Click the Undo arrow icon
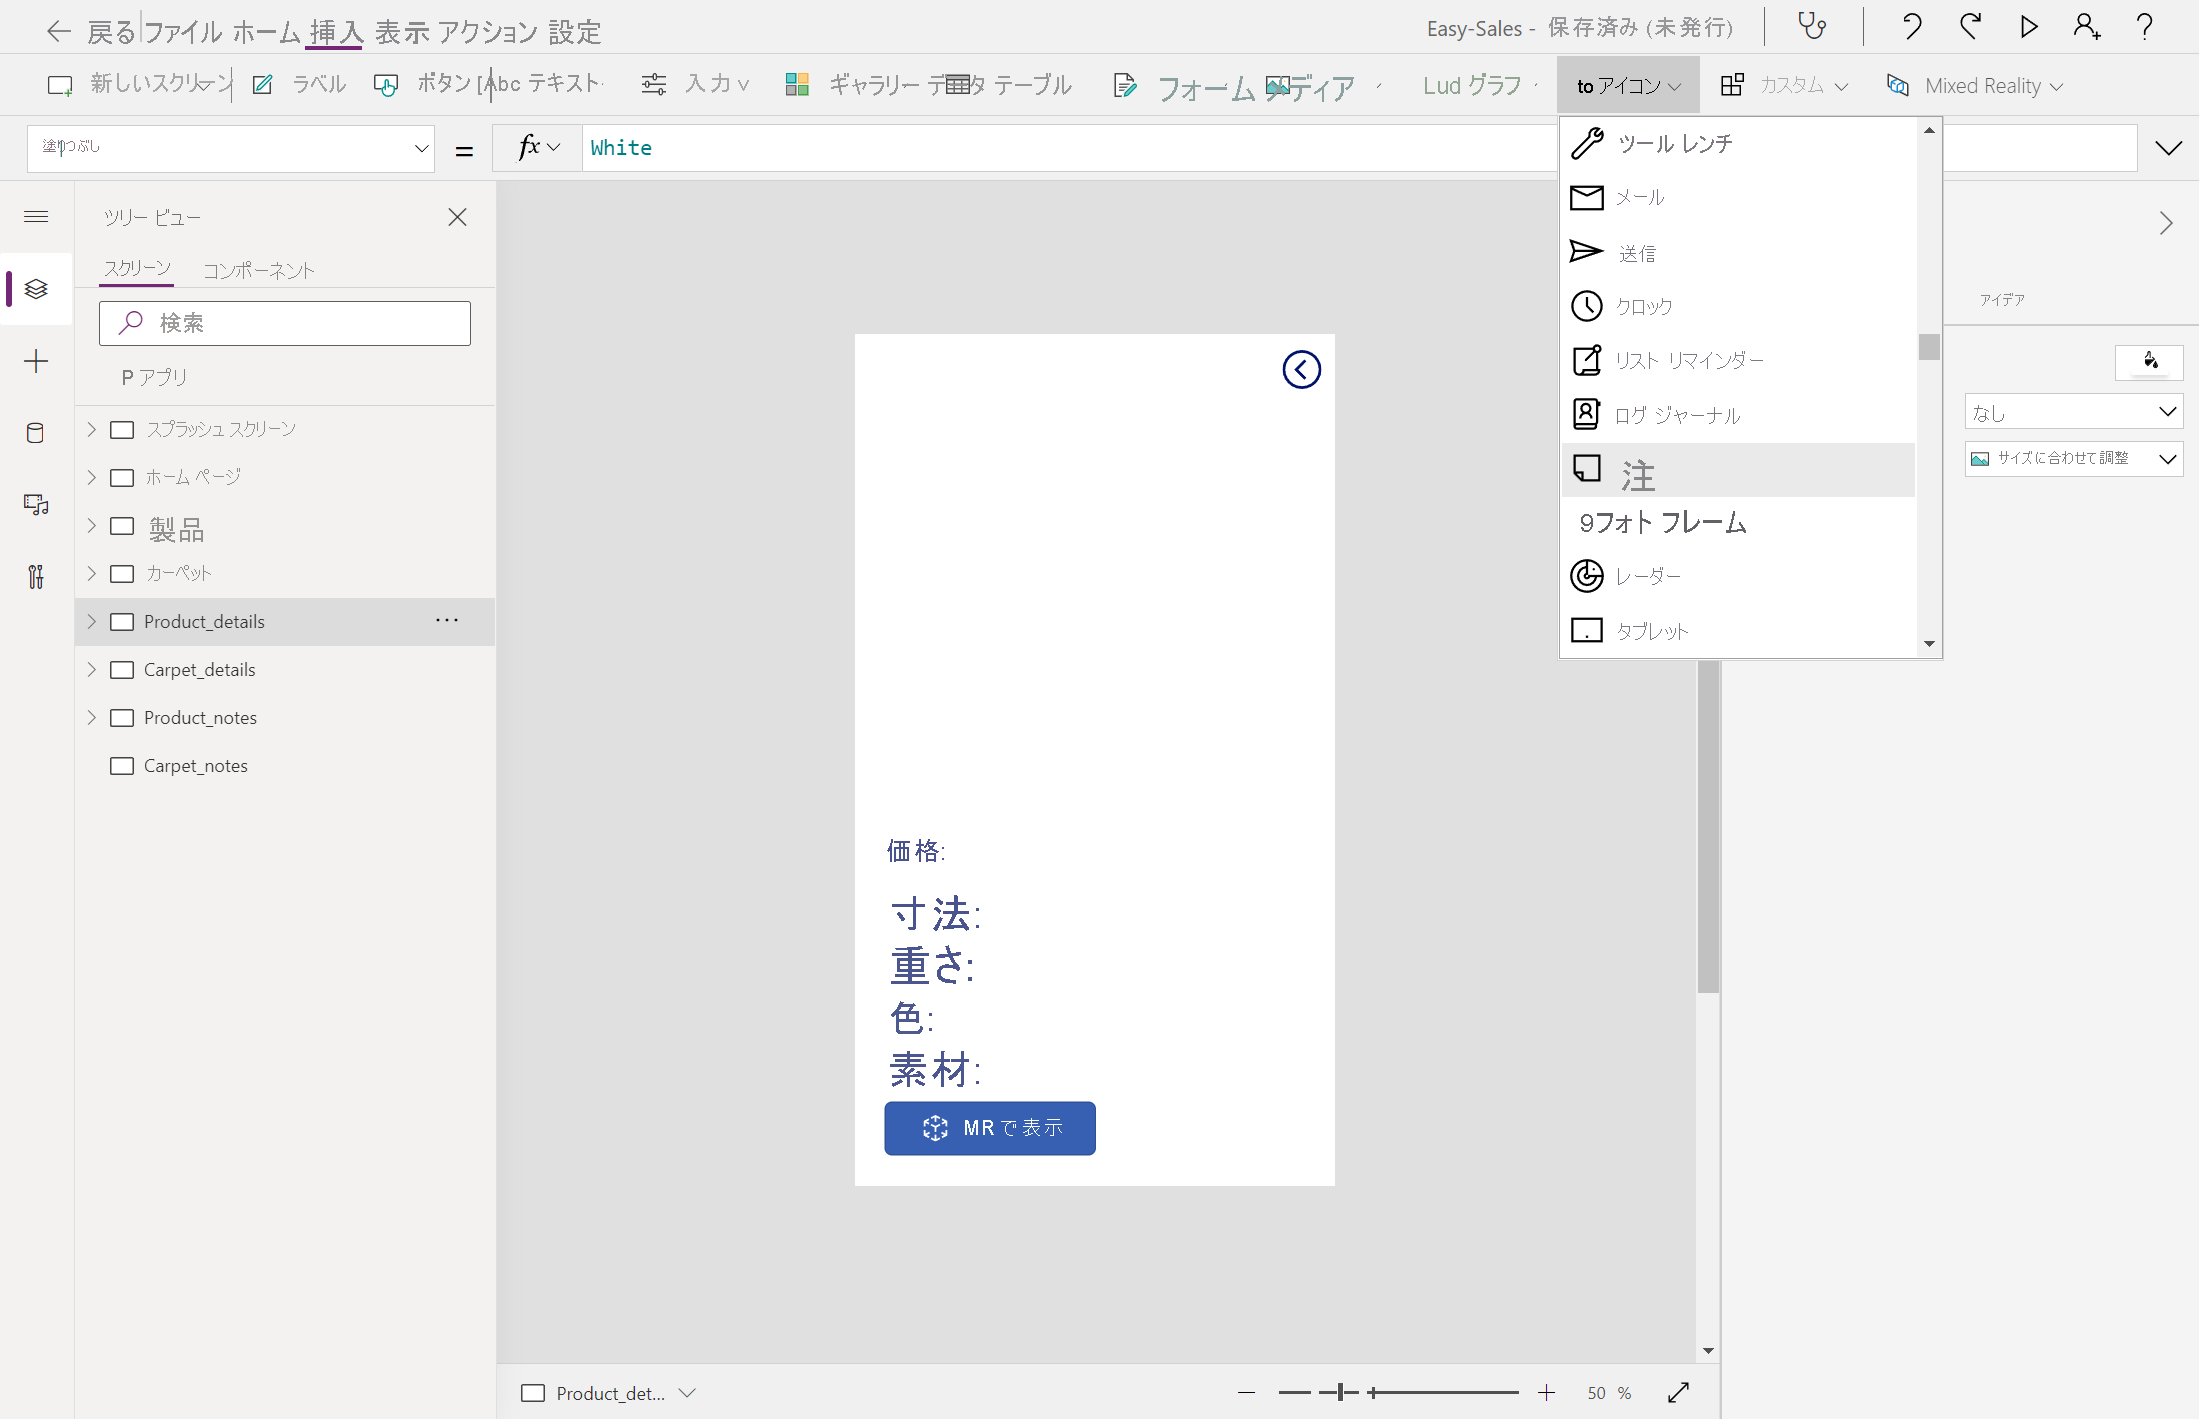The image size is (2199, 1419). [x=1911, y=27]
